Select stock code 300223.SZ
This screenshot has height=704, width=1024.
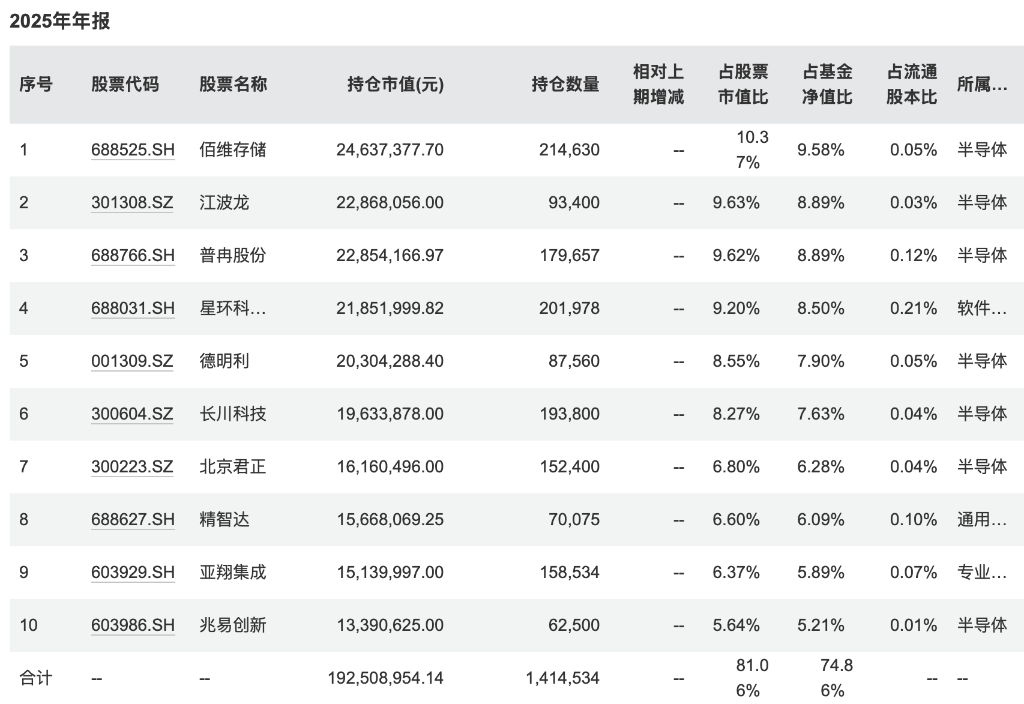pyautogui.click(x=132, y=467)
